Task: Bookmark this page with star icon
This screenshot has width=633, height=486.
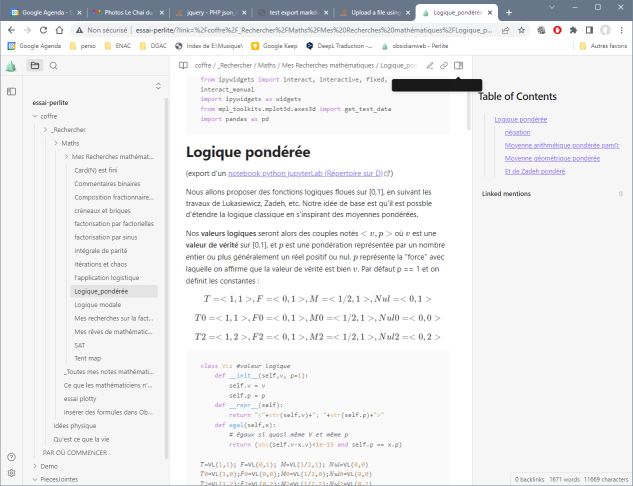Action: click(521, 30)
